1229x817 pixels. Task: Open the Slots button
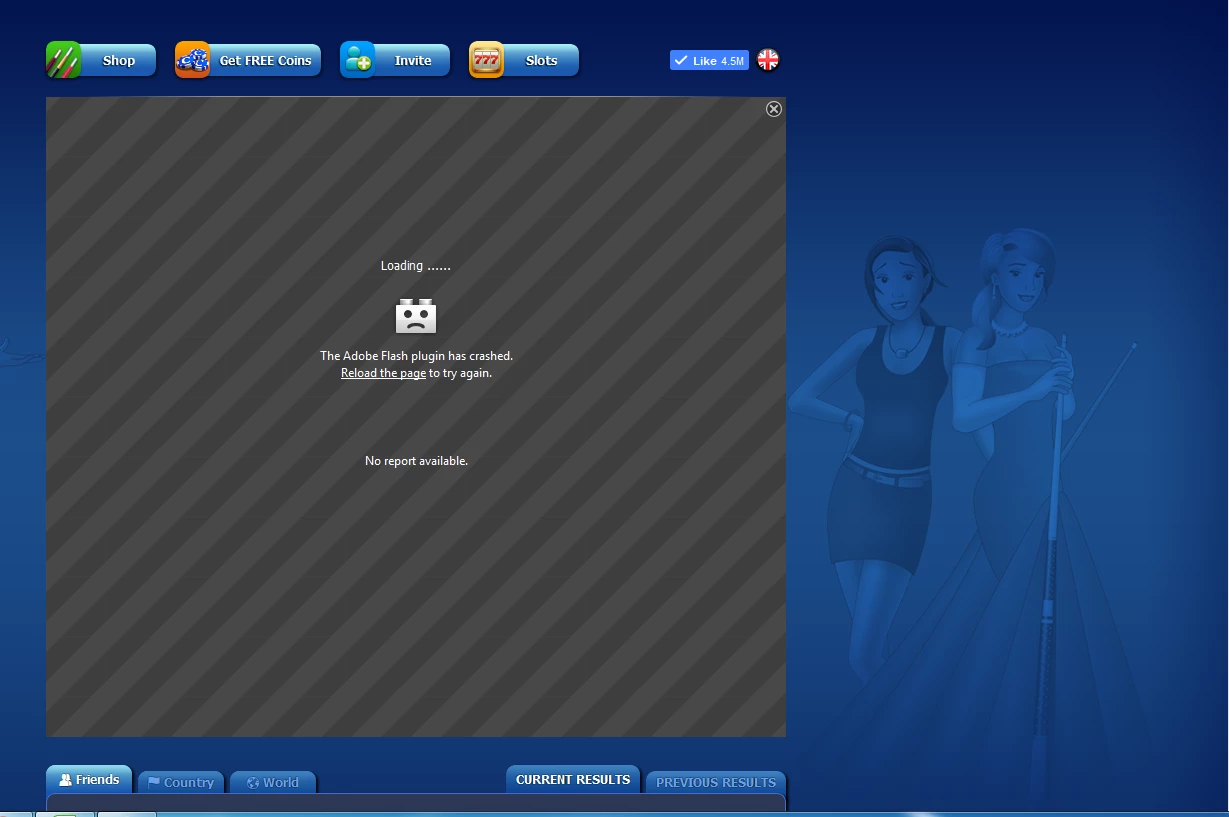click(x=524, y=60)
